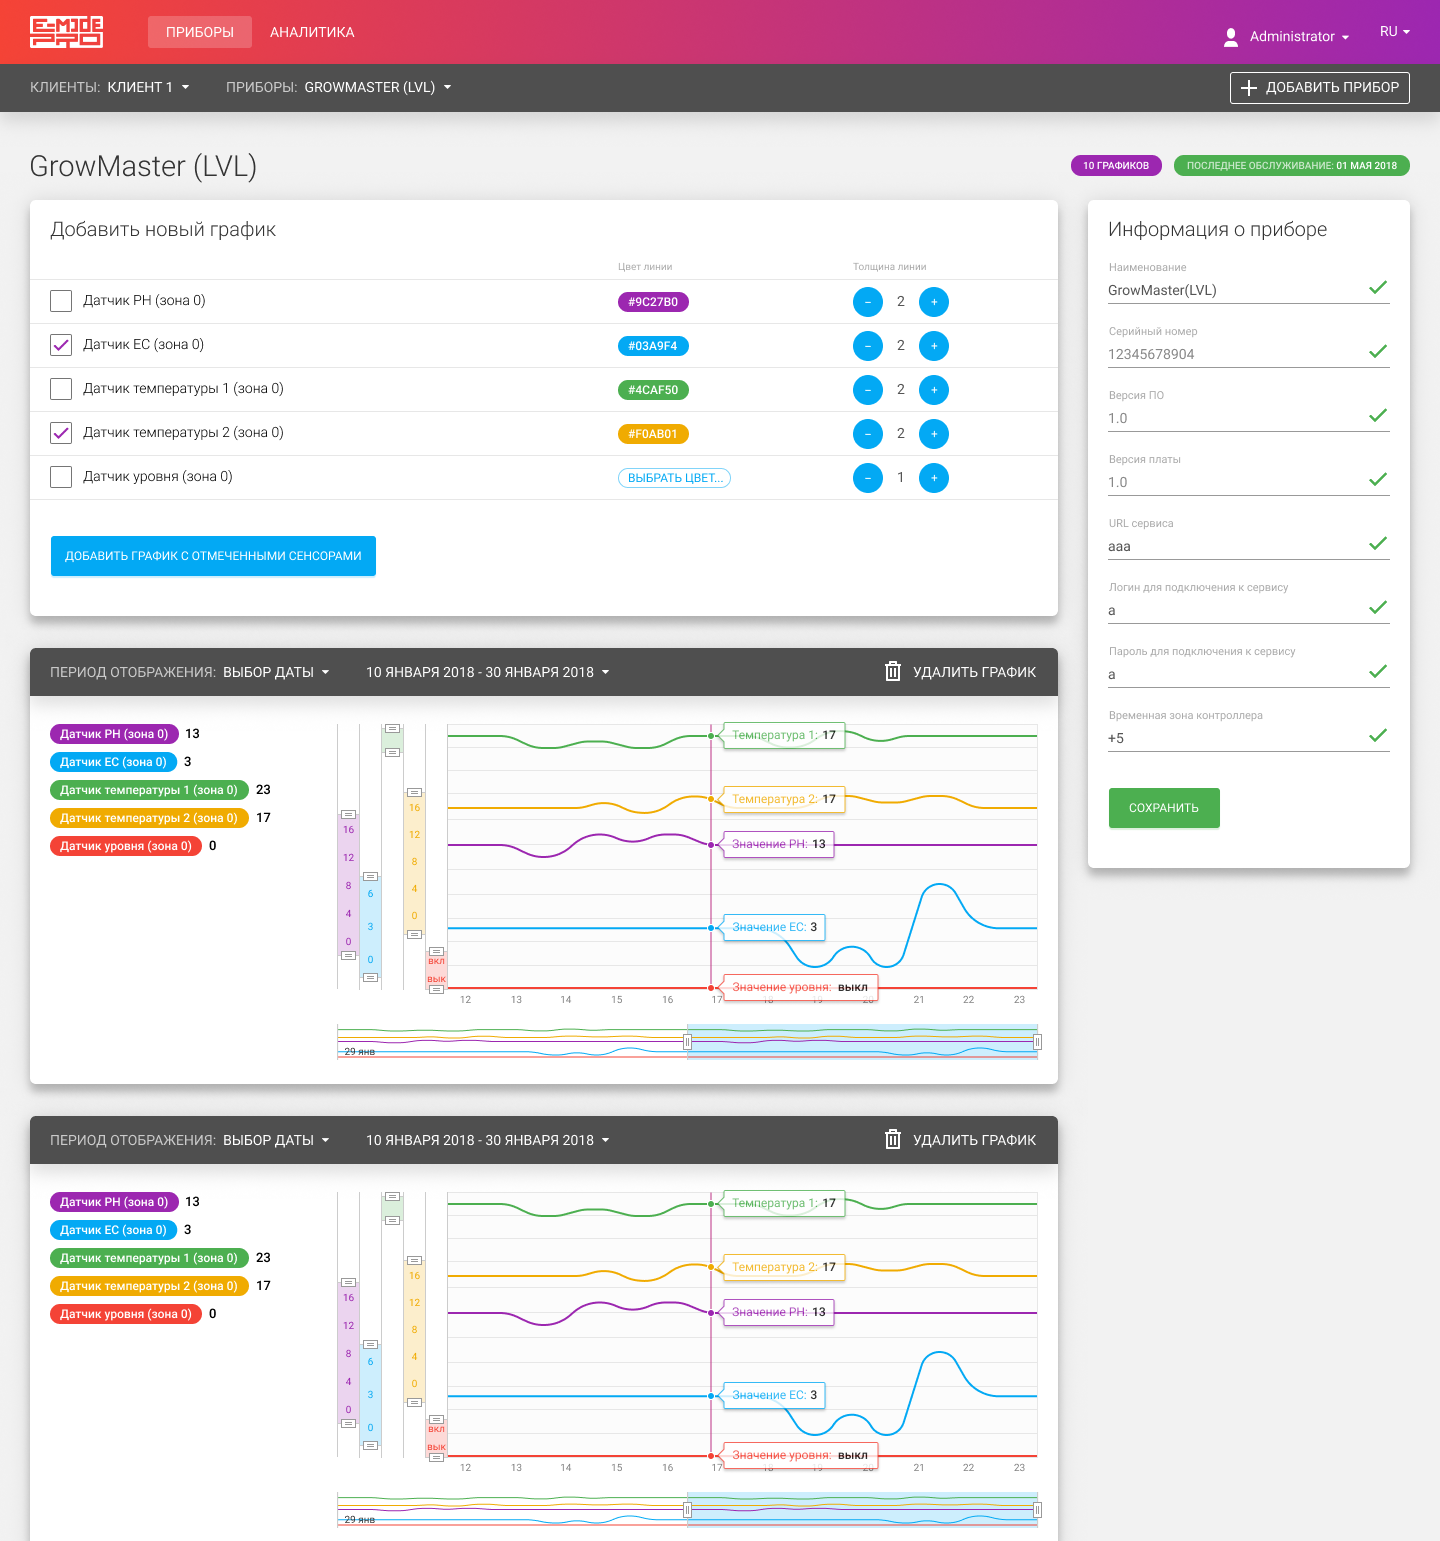Click ДОБАВИТЬ ГРАФИК С ОТМЕЧЕННЫМИ СЕНСОРАМИ button

click(213, 556)
